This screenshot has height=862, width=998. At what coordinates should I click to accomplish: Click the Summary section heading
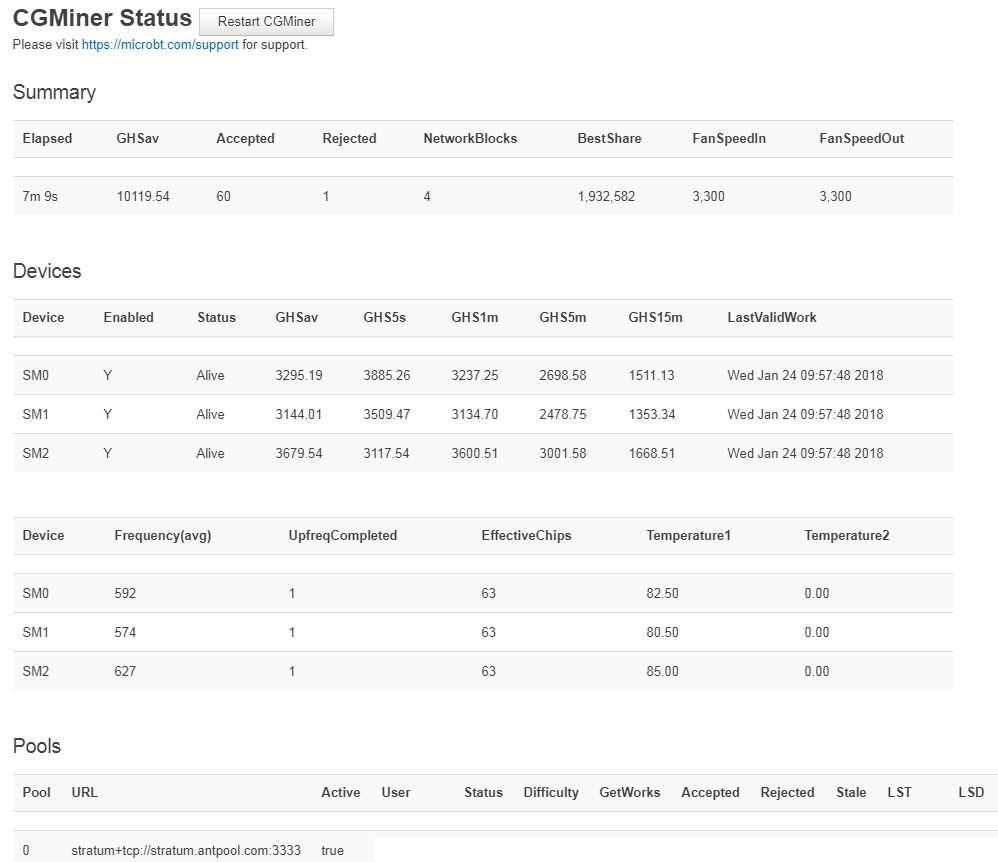(x=54, y=92)
